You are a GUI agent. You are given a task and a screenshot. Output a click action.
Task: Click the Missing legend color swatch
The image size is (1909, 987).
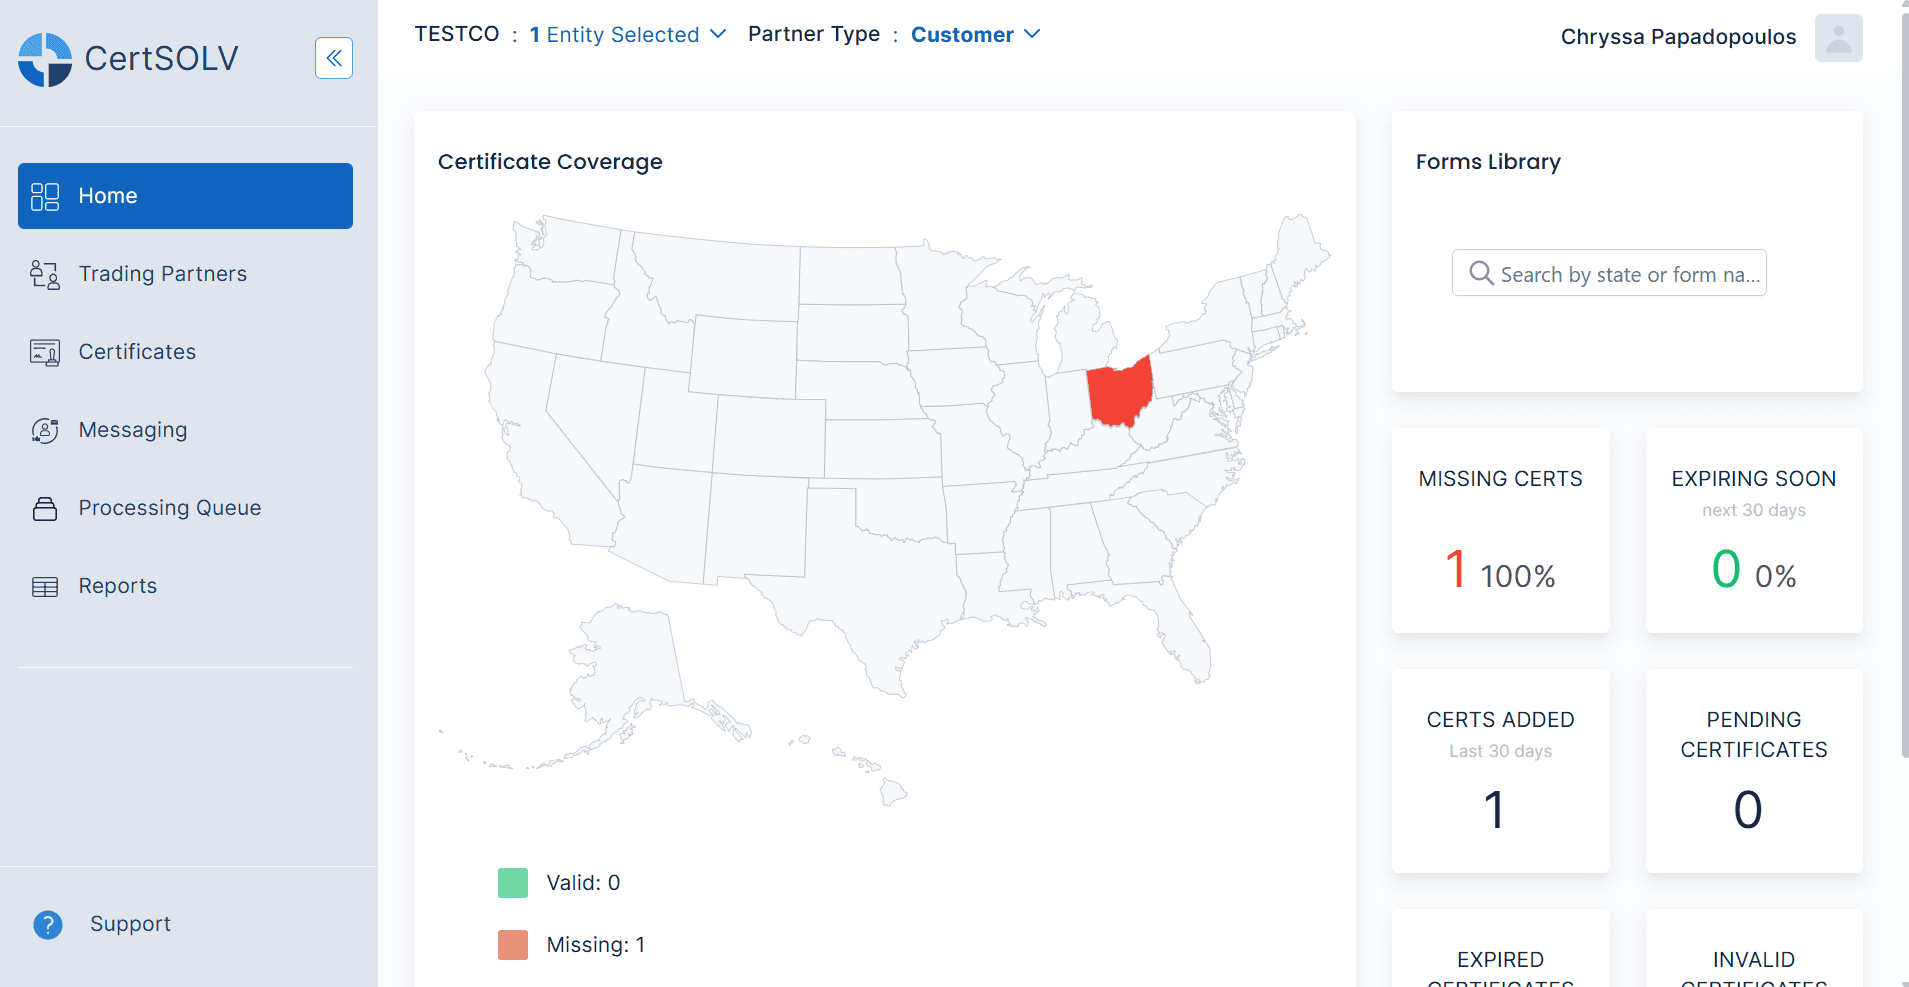tap(512, 943)
